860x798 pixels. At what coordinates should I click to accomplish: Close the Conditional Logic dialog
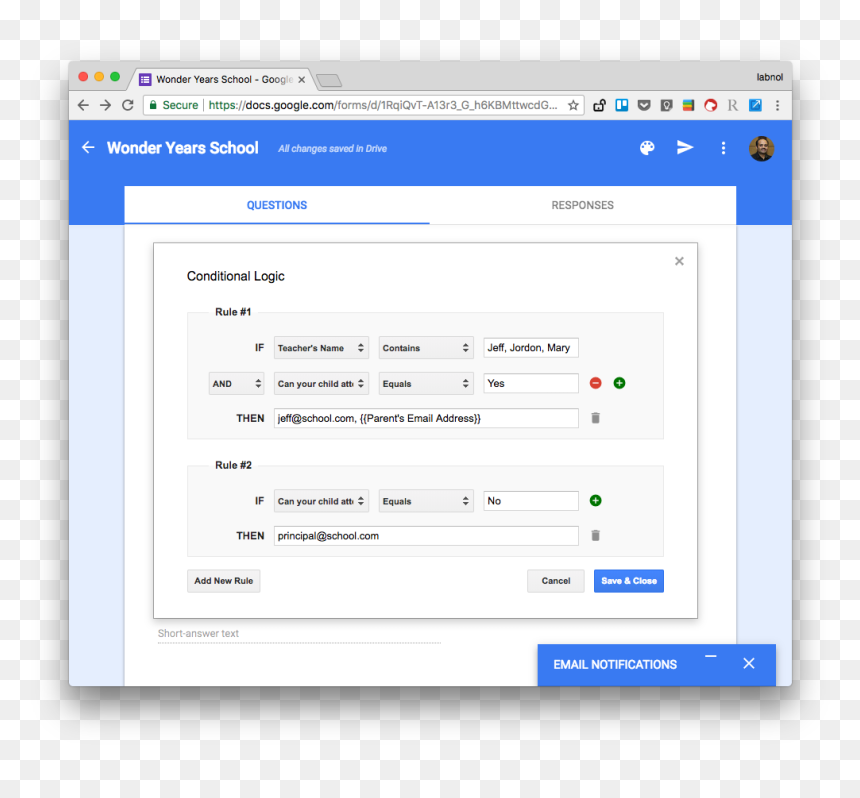click(679, 261)
